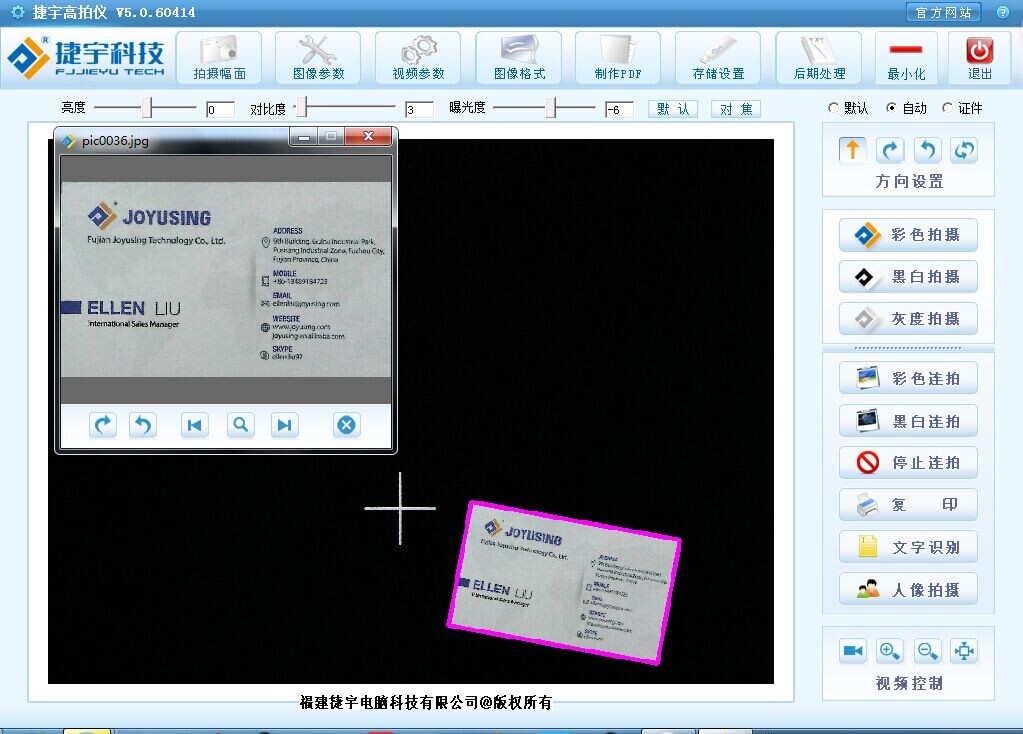Click the pic0036.jpg business card preview image
The image size is (1023, 734).
226,279
